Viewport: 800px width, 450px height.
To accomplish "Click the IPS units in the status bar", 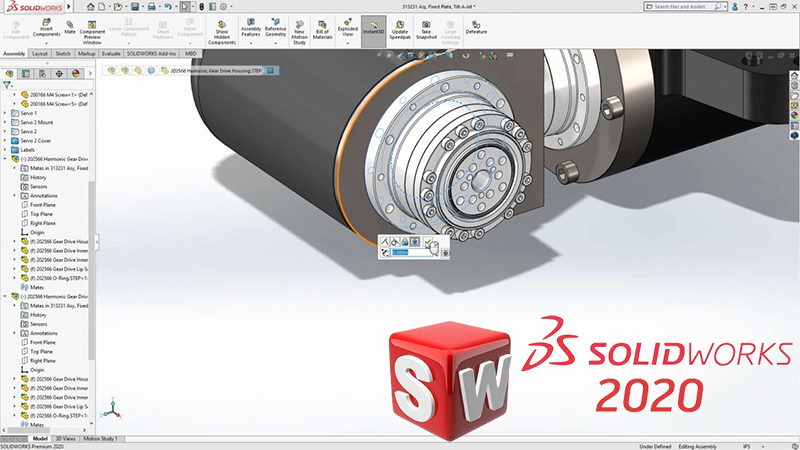I will [x=747, y=446].
